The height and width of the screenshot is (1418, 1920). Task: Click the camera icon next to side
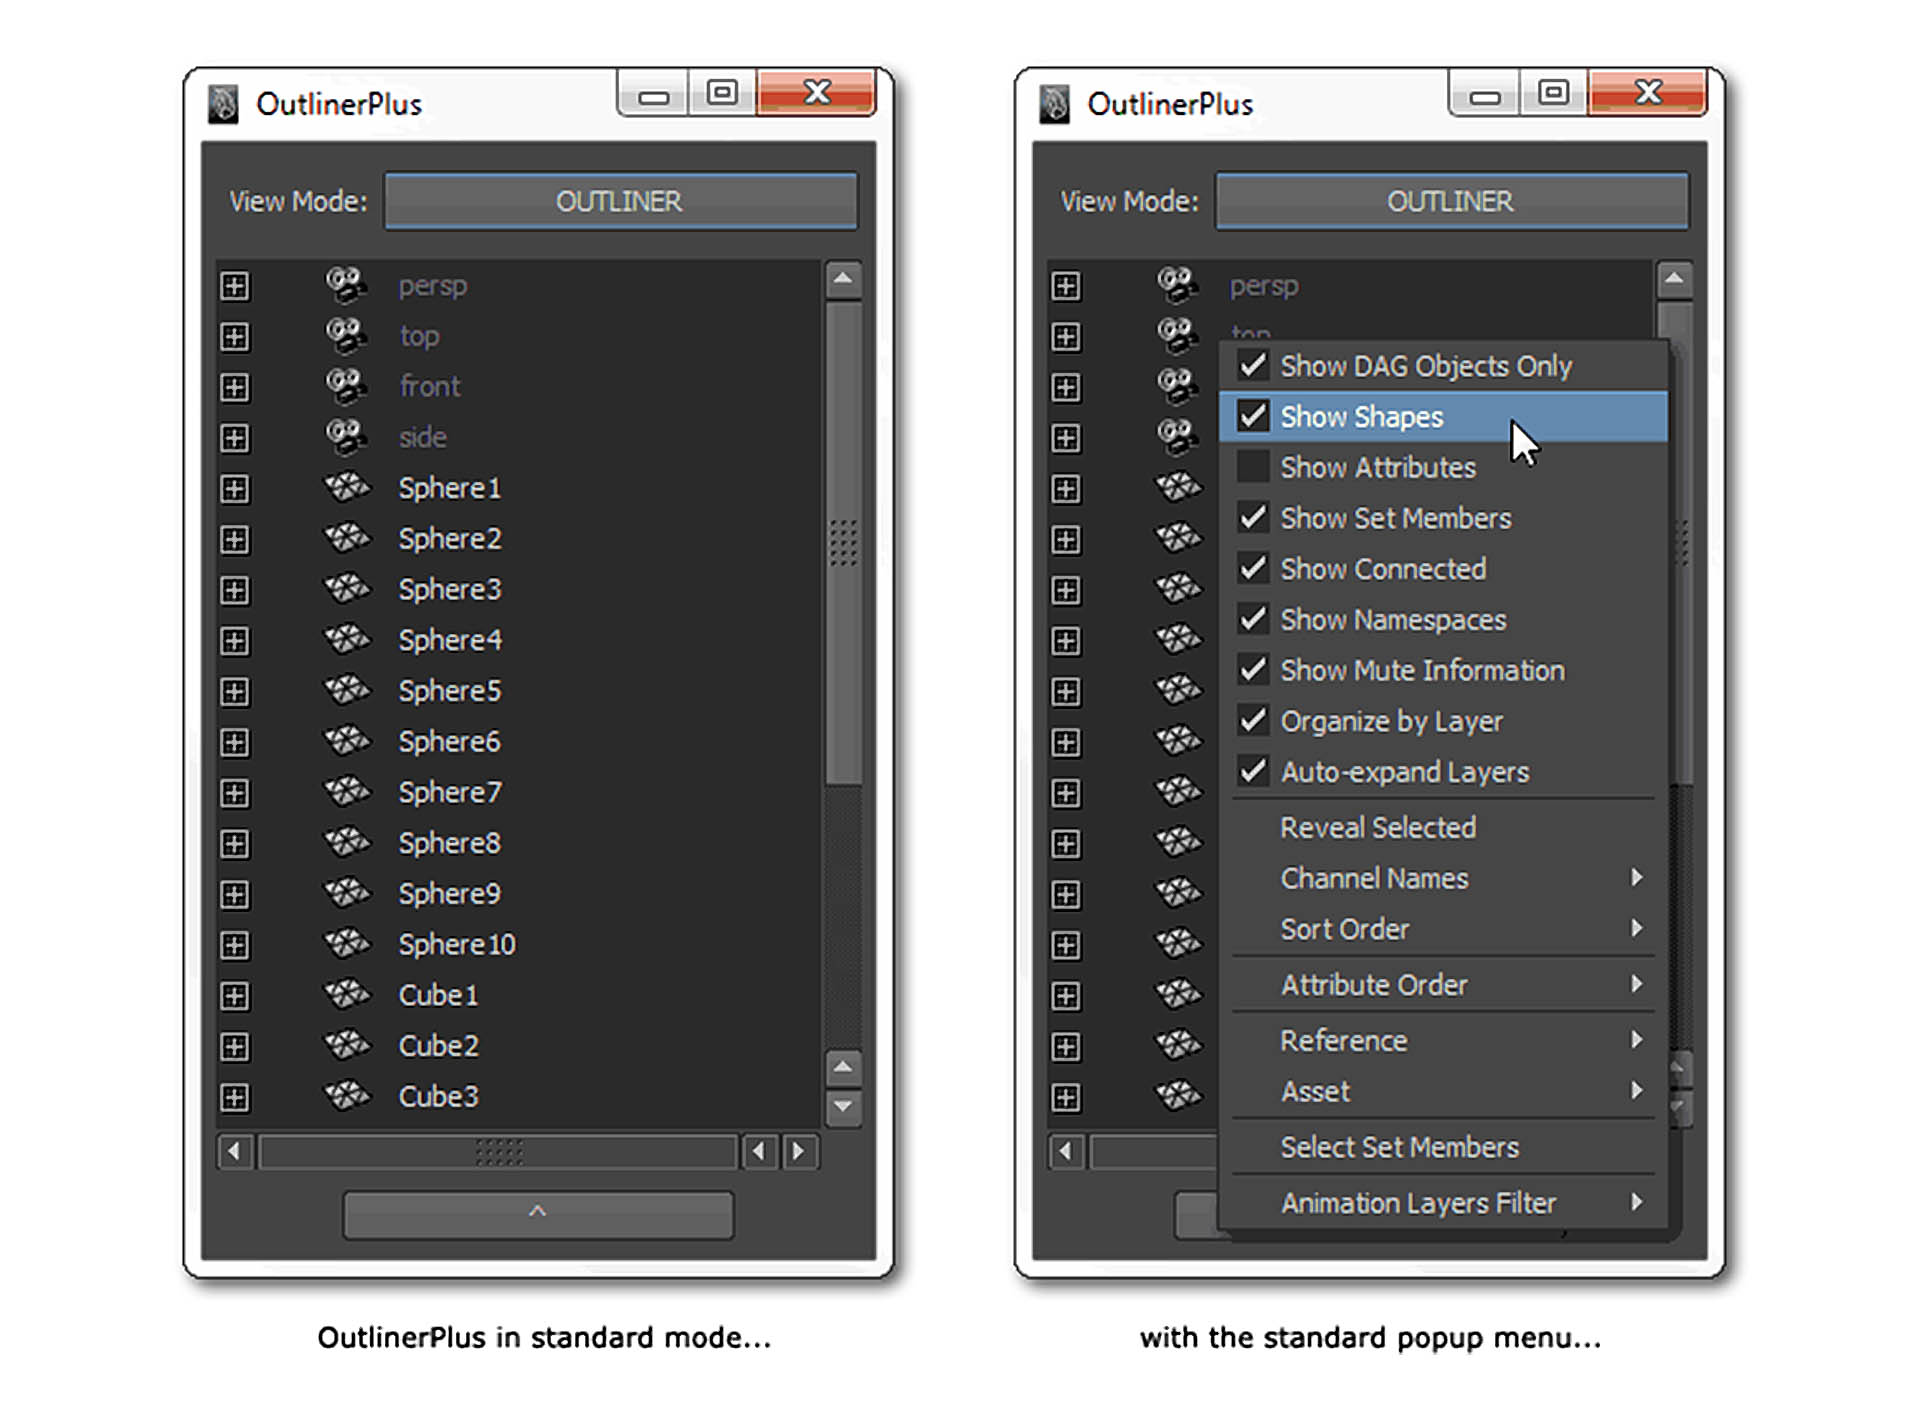(x=345, y=437)
